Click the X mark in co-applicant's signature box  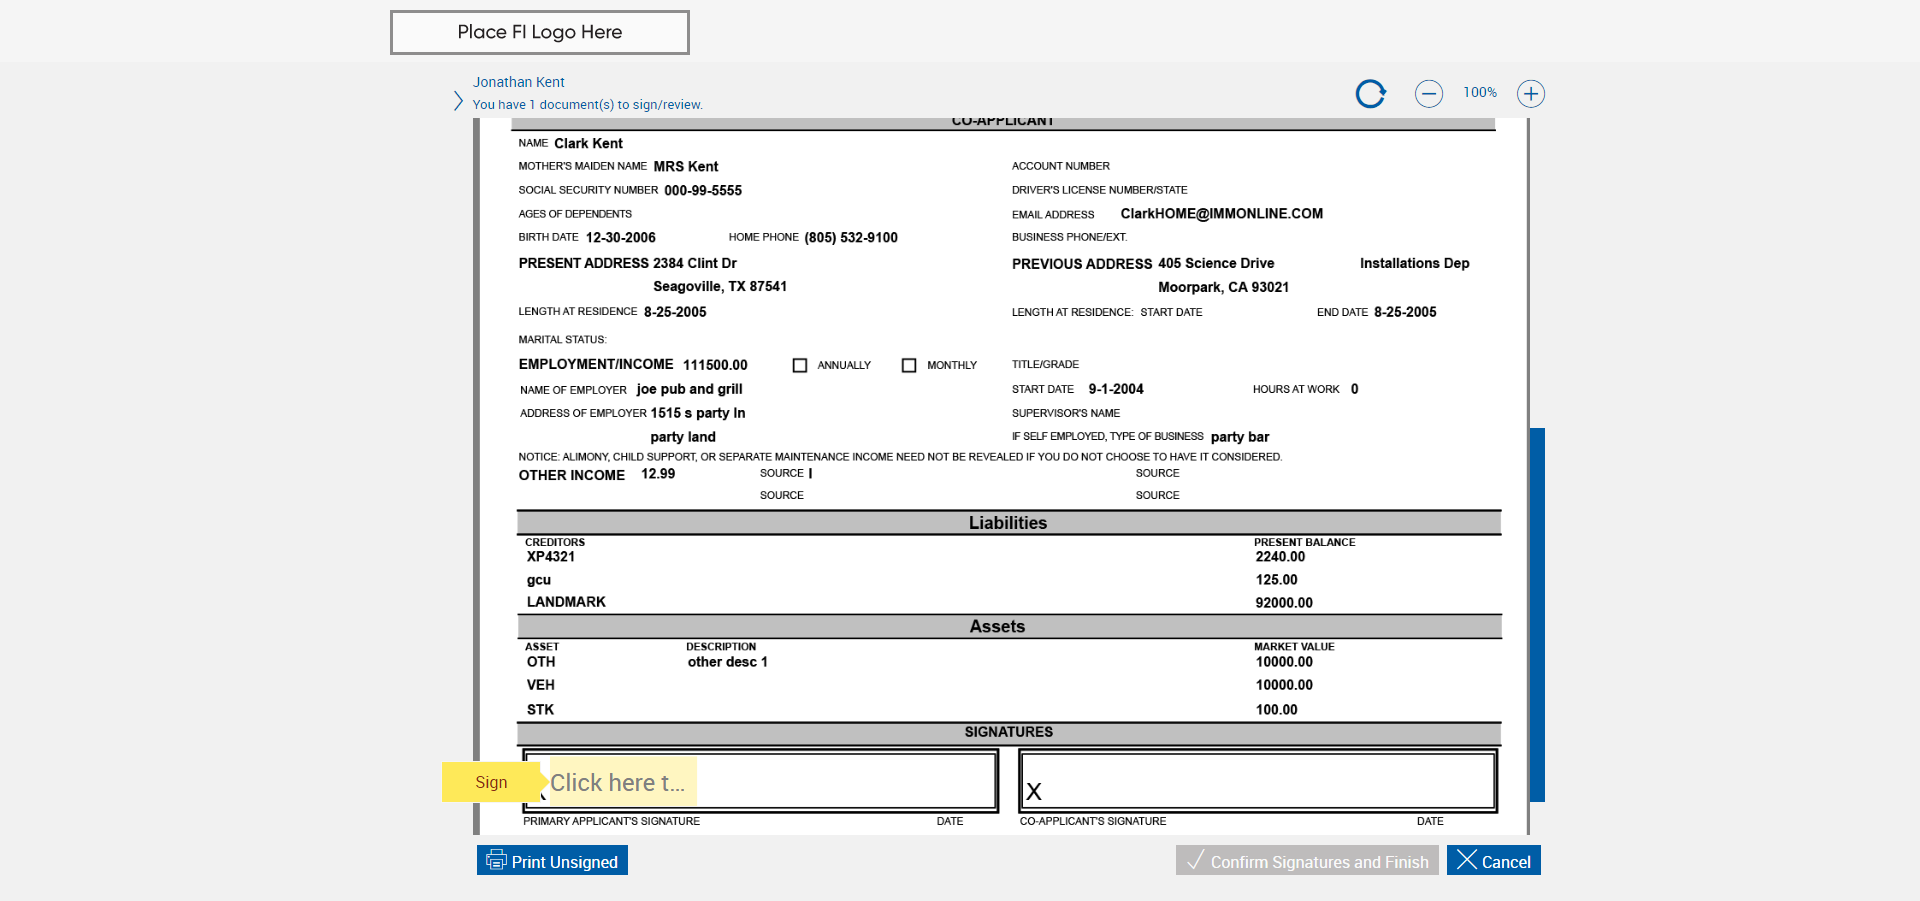1034,792
